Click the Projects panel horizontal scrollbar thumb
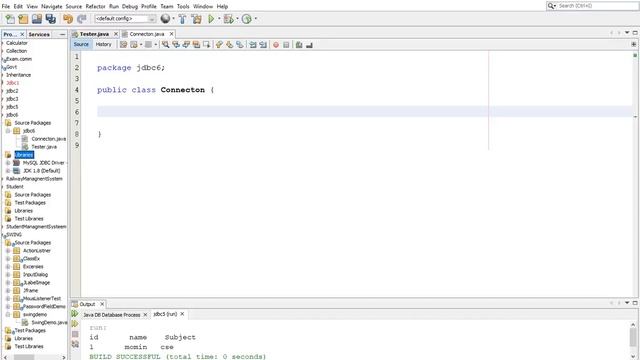The image size is (640, 360). tap(24, 357)
